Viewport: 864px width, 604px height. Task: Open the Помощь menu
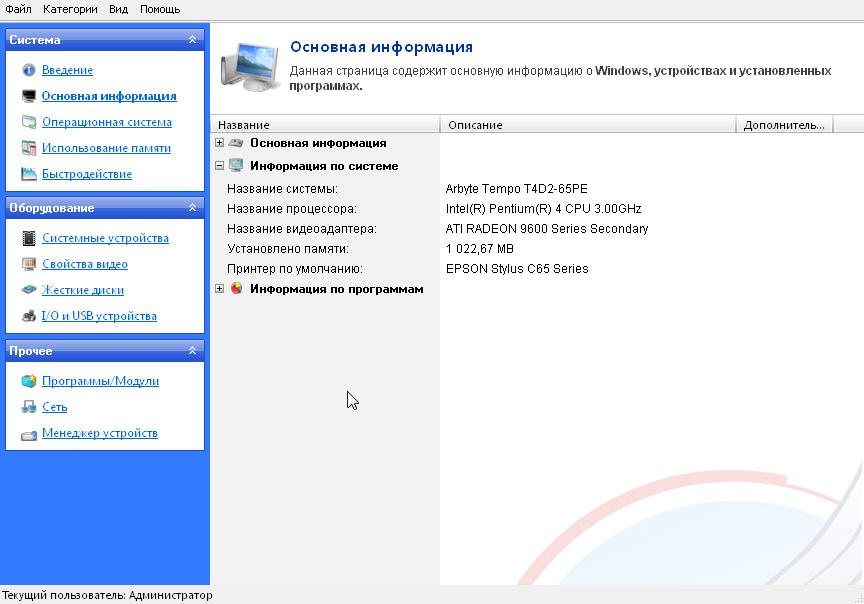[x=160, y=9]
